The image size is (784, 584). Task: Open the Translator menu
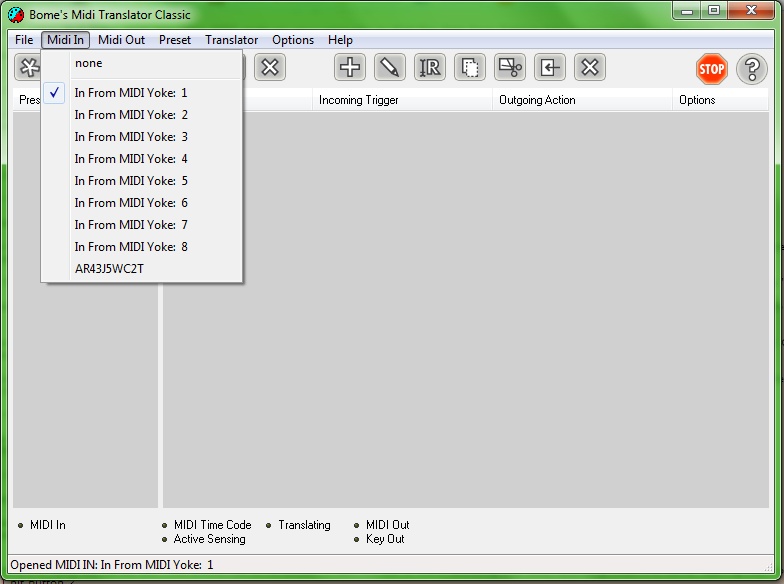click(232, 40)
